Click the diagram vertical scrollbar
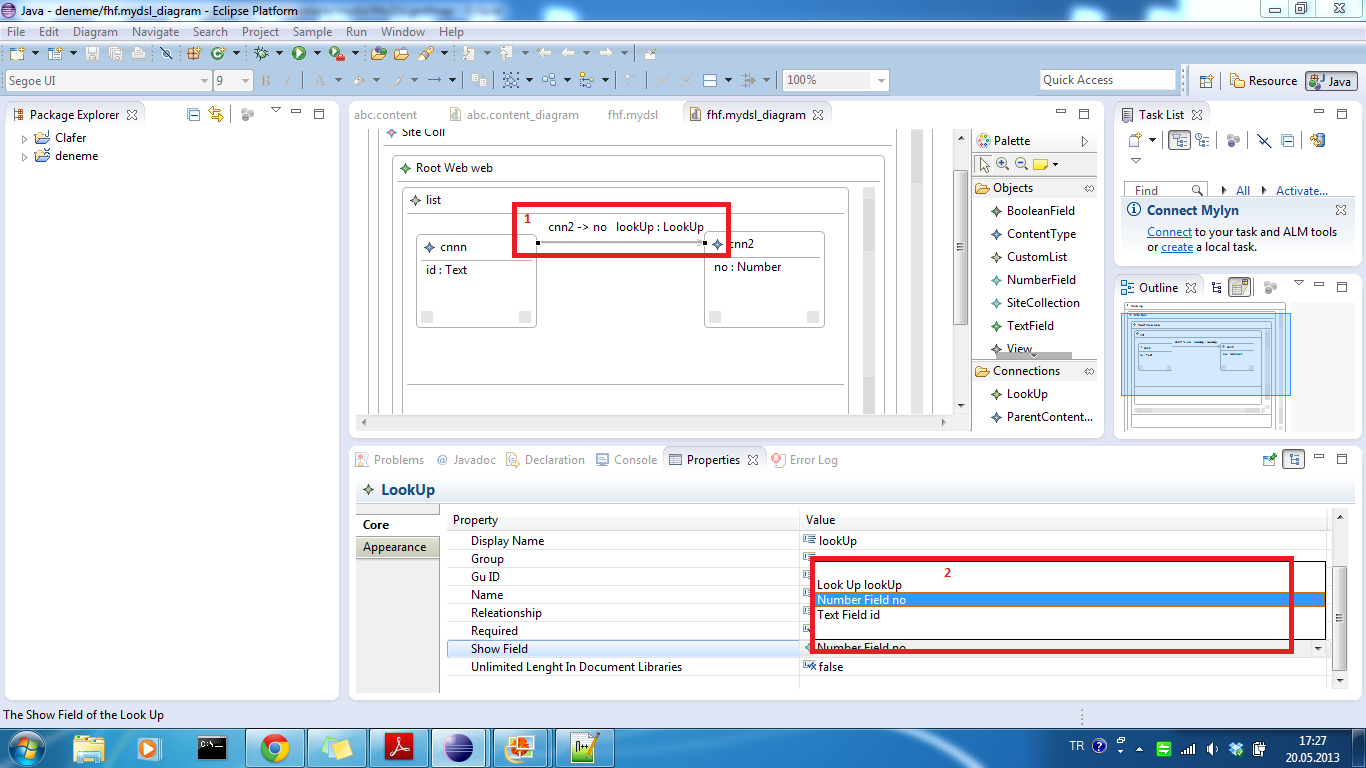Viewport: 1366px width, 768px height. click(961, 250)
